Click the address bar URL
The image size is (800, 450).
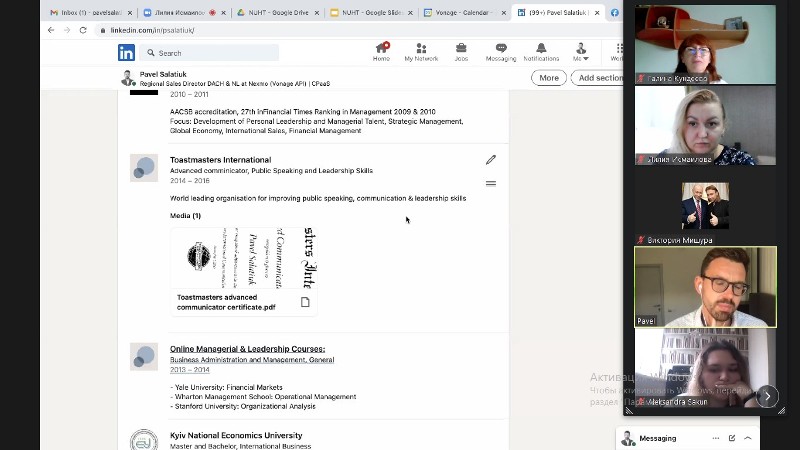click(x=153, y=30)
